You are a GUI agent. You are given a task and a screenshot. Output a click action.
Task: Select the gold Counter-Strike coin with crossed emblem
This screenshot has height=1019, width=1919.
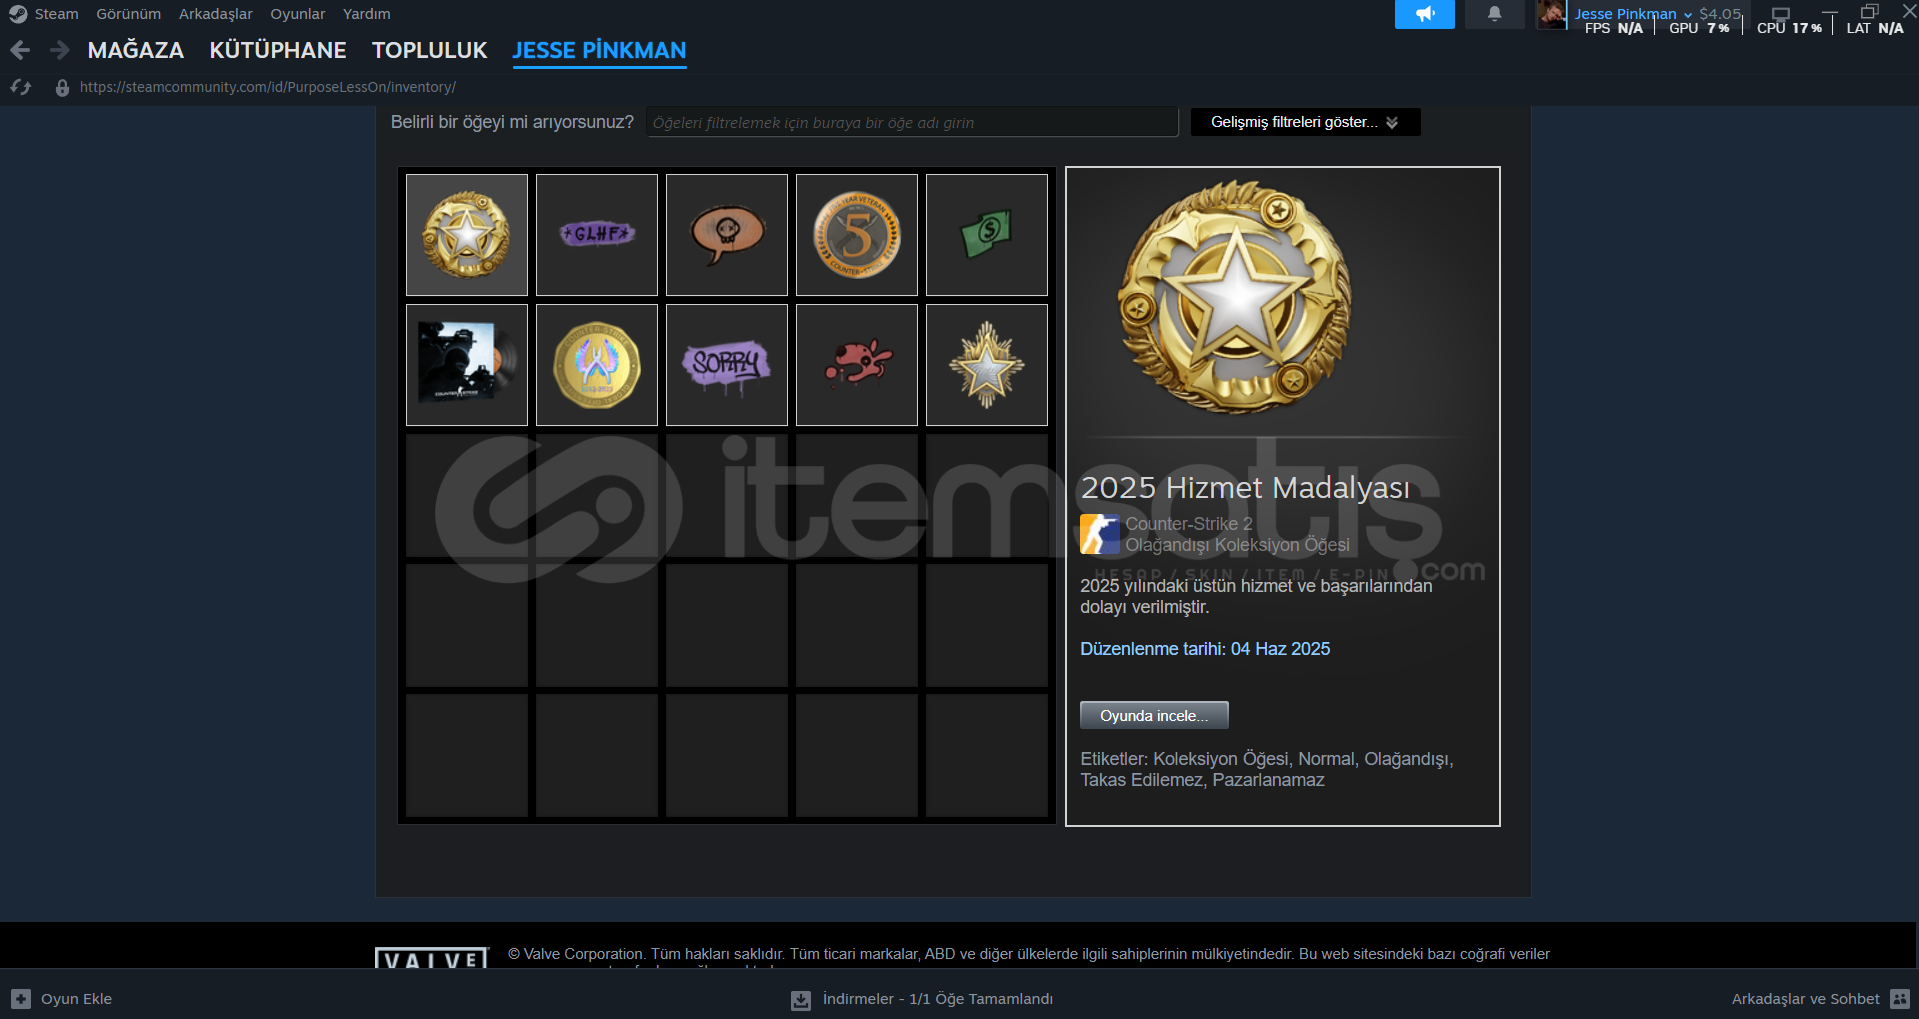(597, 365)
